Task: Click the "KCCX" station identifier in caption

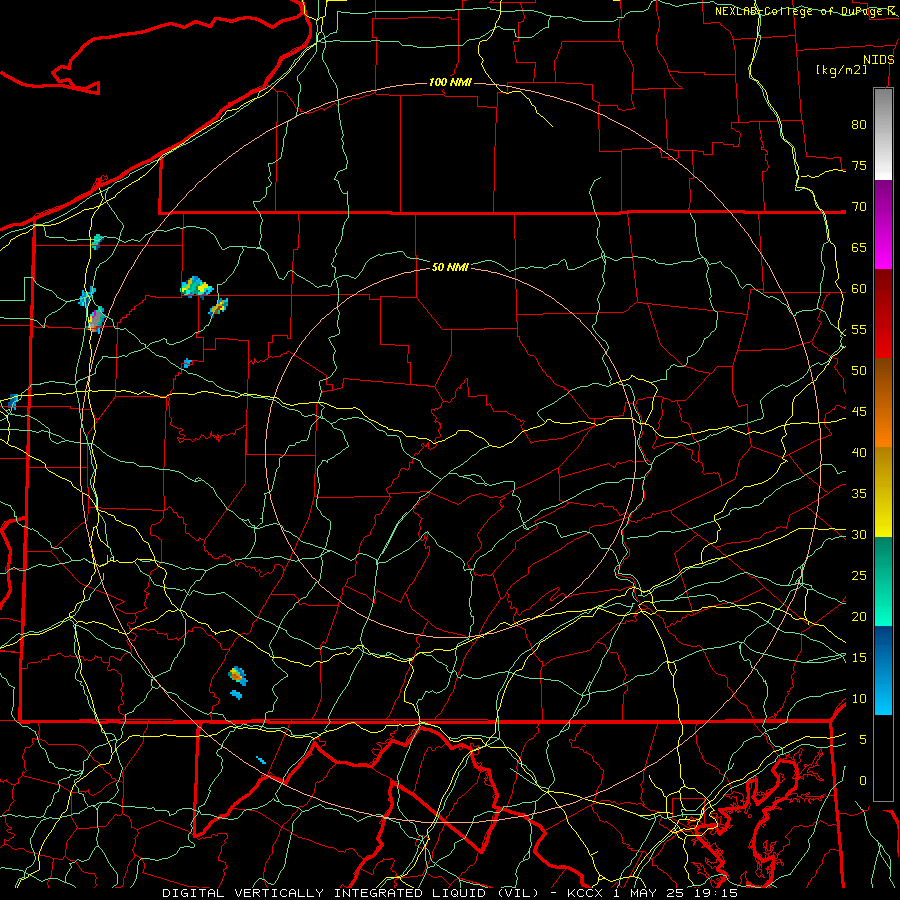Action: [x=586, y=893]
